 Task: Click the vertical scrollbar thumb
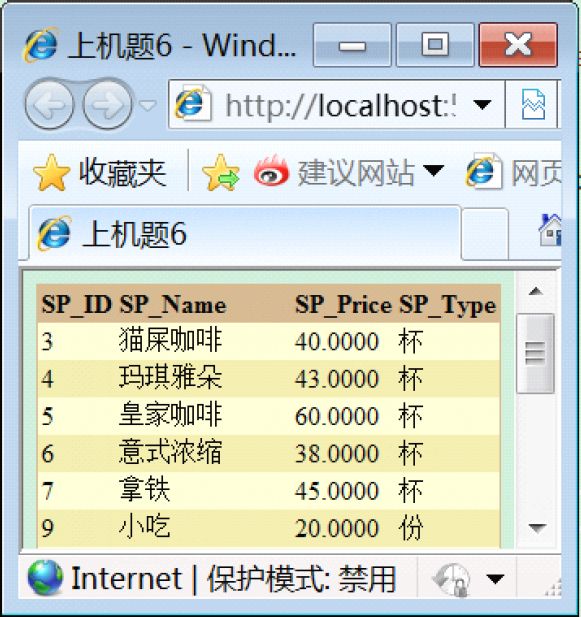535,353
